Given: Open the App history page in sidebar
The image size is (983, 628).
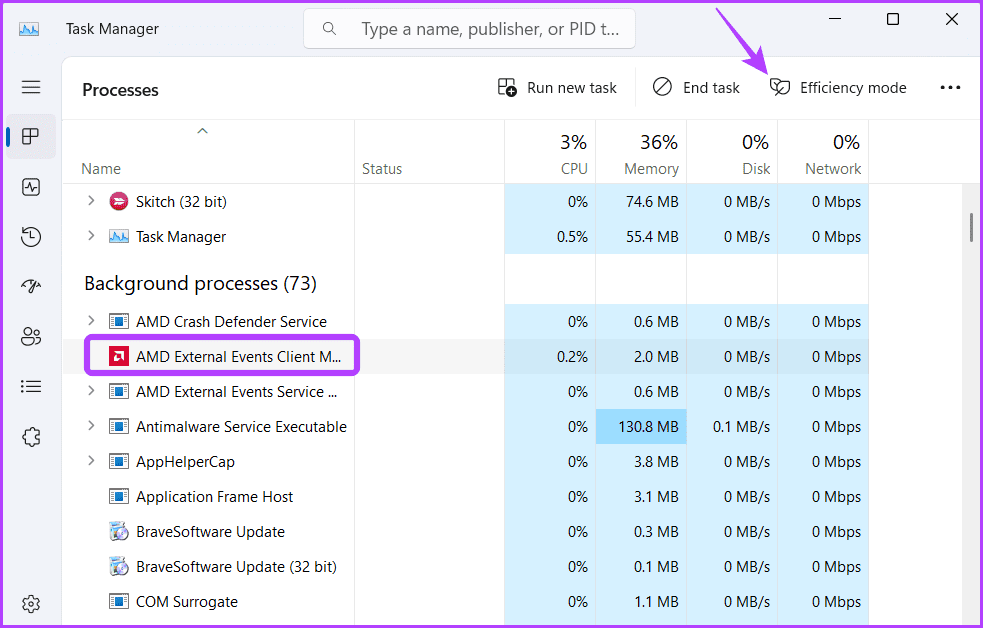Looking at the screenshot, I should [x=31, y=237].
